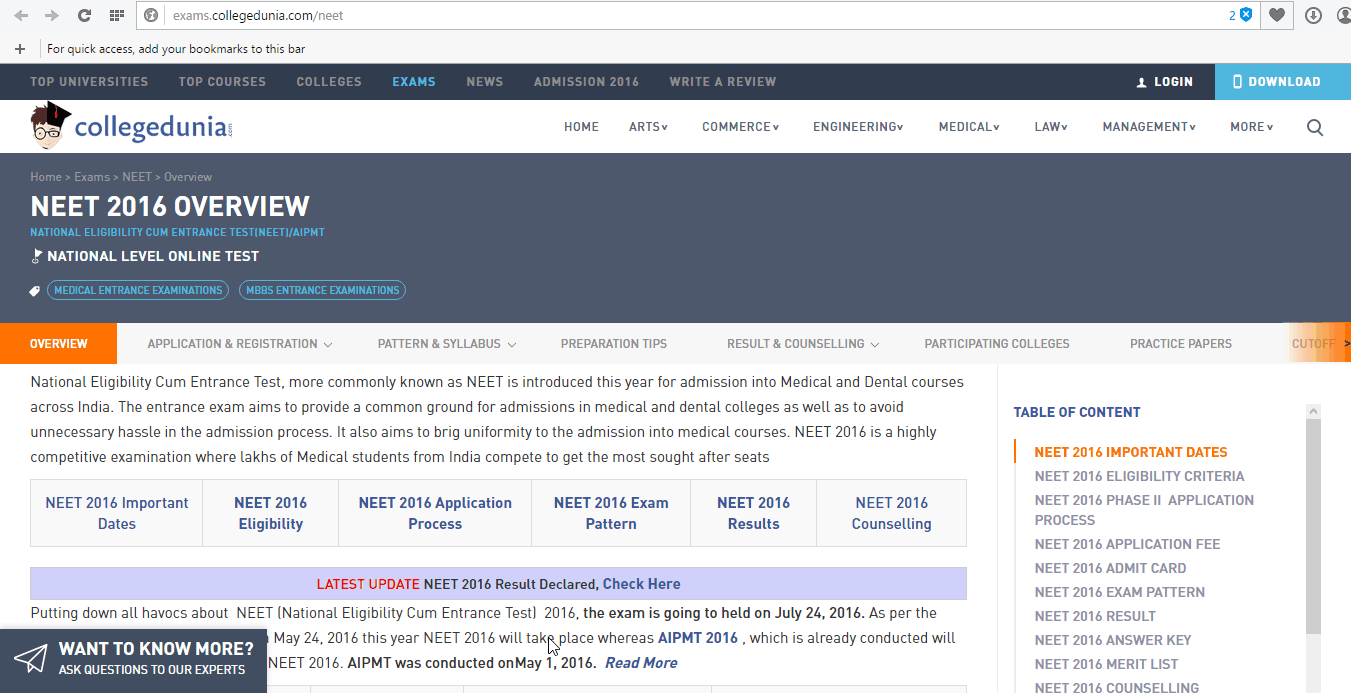Viewport: 1351px width, 693px height.
Task: Open the NEET 2016 Counselling table cell link
Action: 892,513
